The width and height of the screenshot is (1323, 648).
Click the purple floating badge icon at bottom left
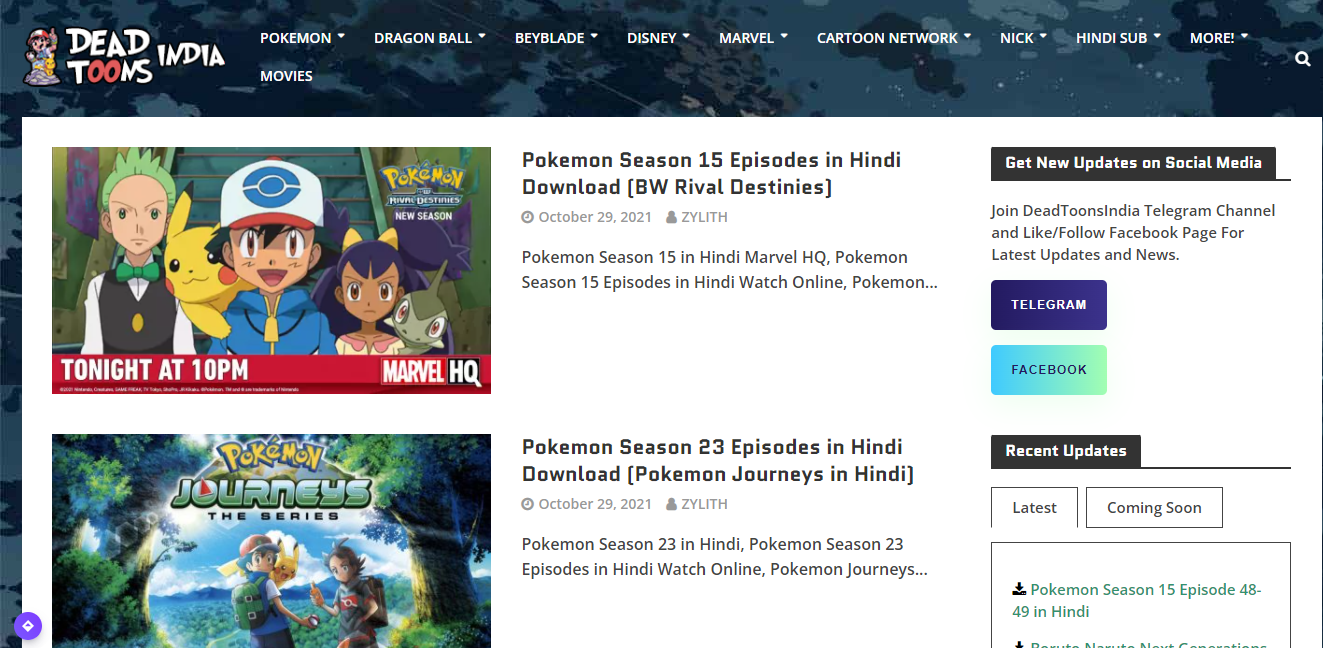28,626
